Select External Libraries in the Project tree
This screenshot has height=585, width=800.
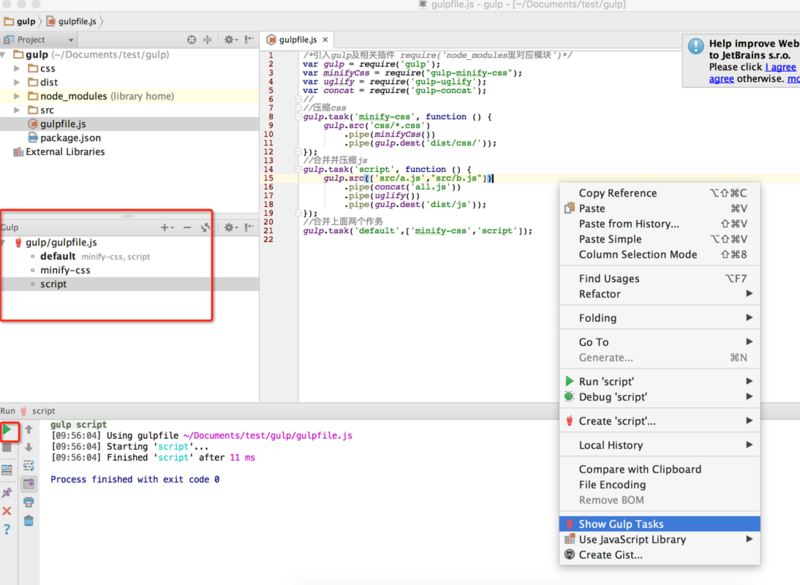point(65,151)
